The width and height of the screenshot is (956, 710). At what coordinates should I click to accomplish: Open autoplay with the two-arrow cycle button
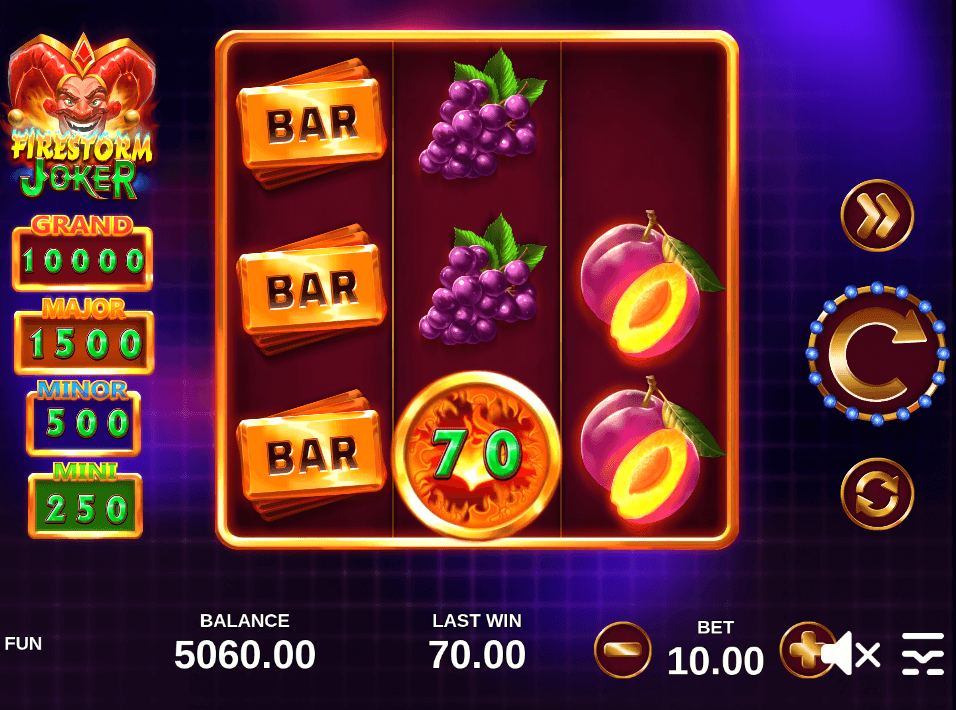point(877,494)
